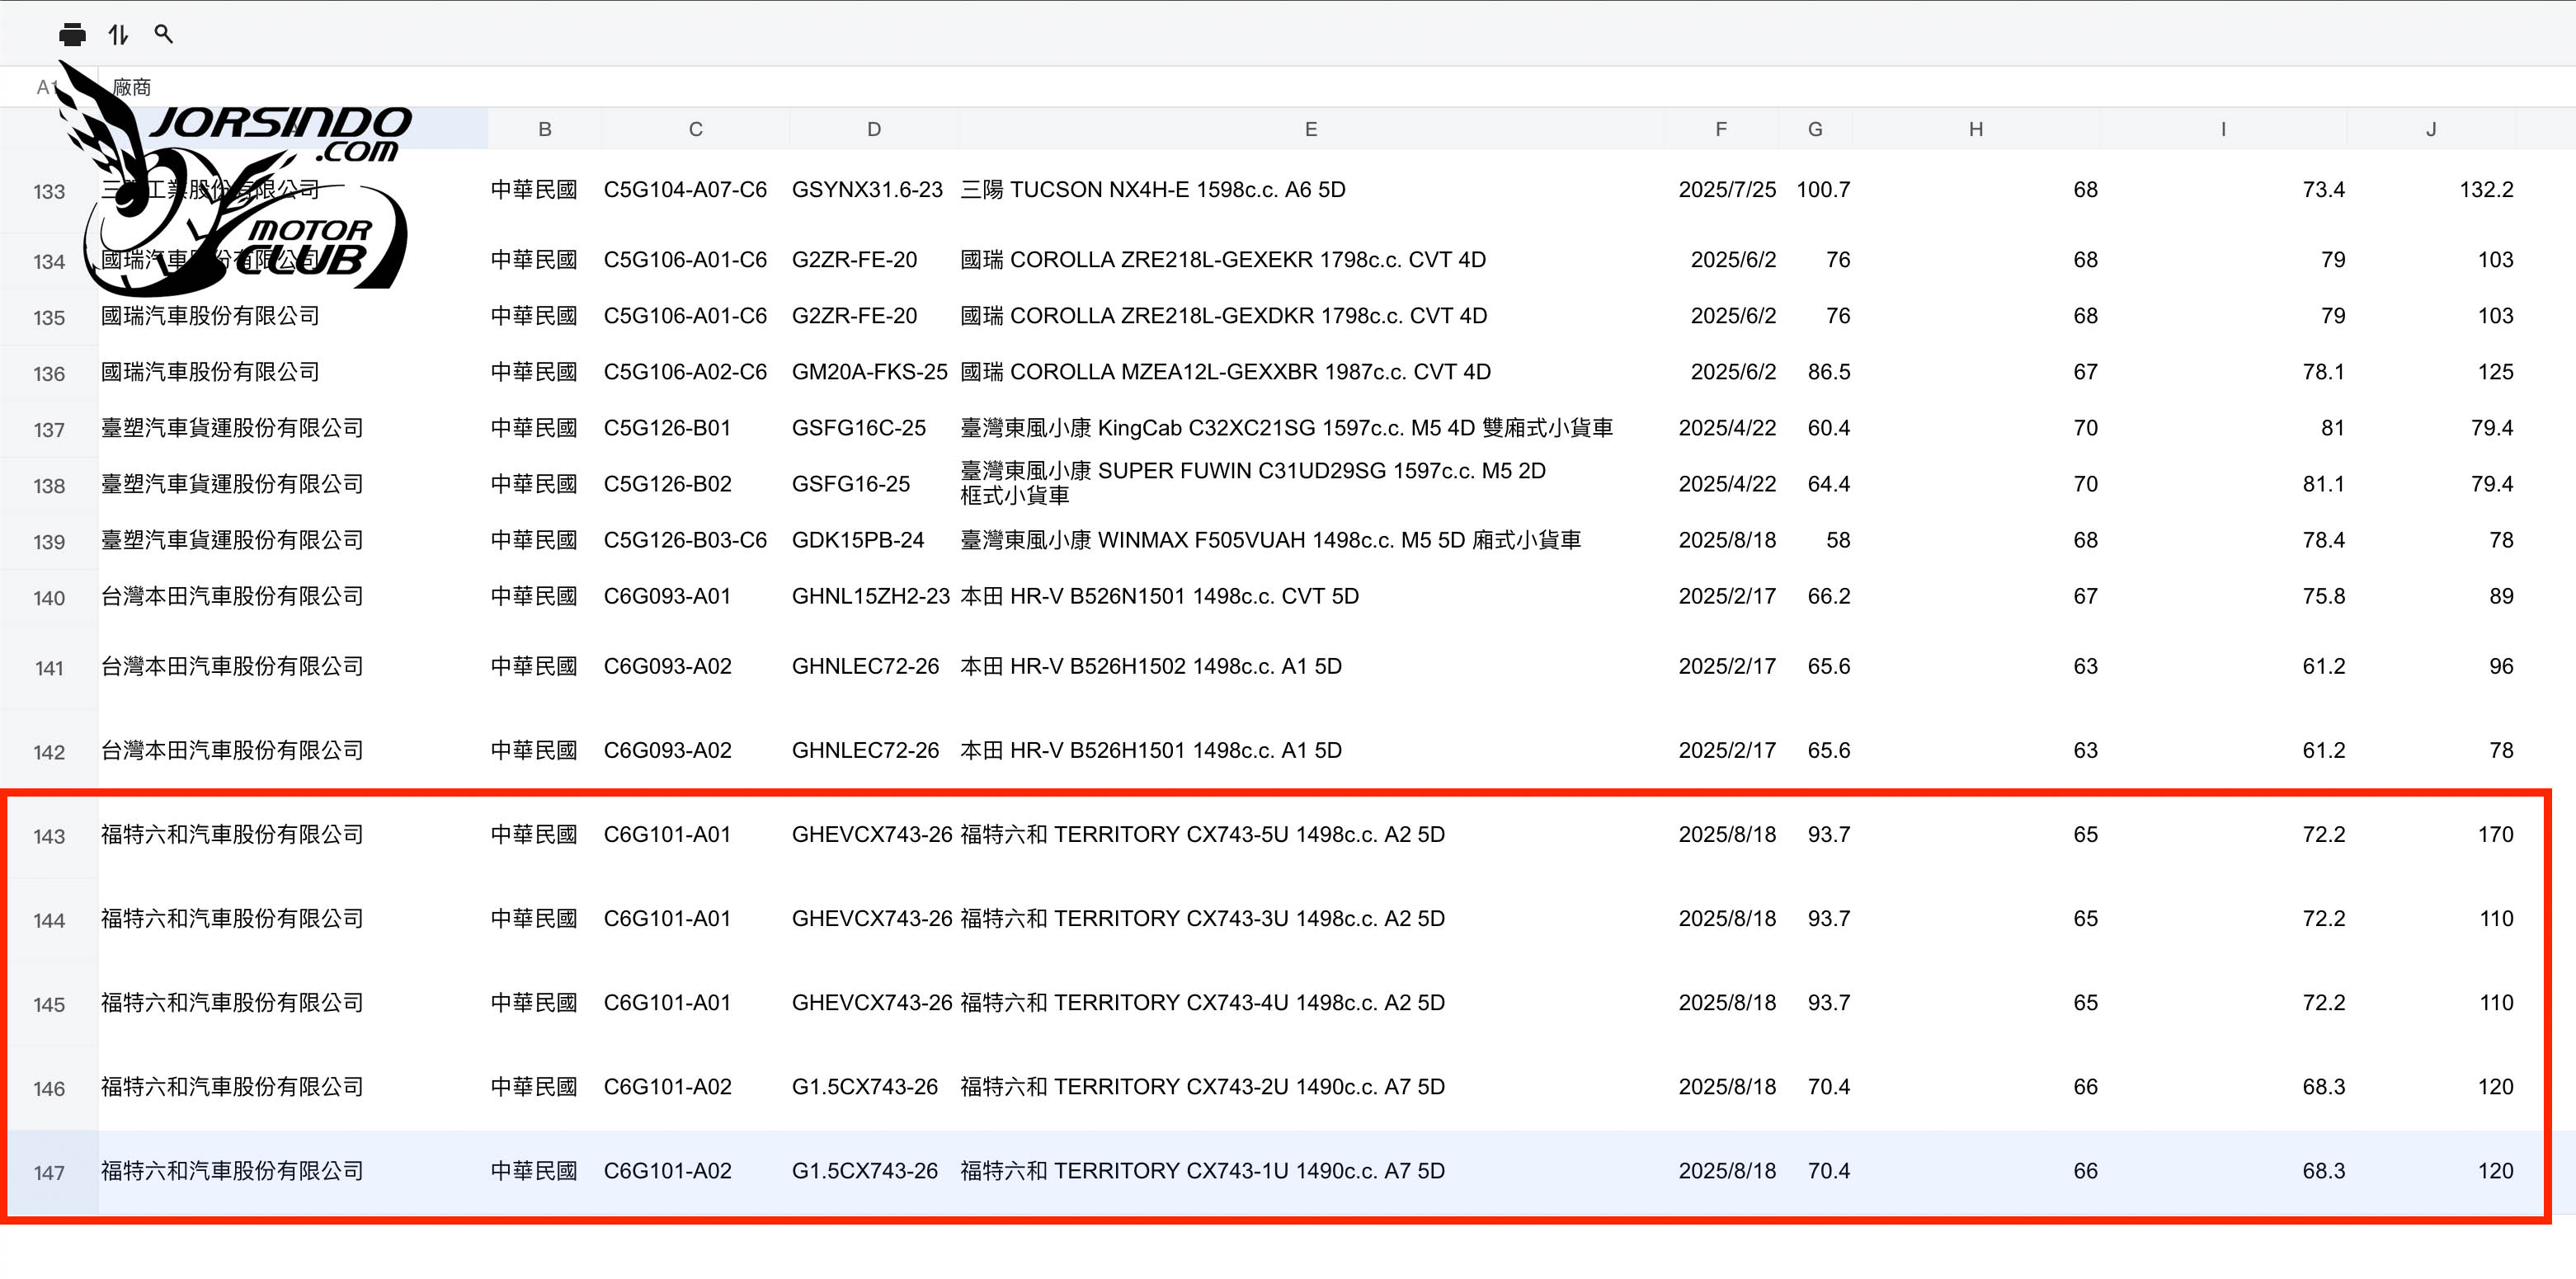Select row header 143
The height and width of the screenshot is (1279, 2576).
49,835
